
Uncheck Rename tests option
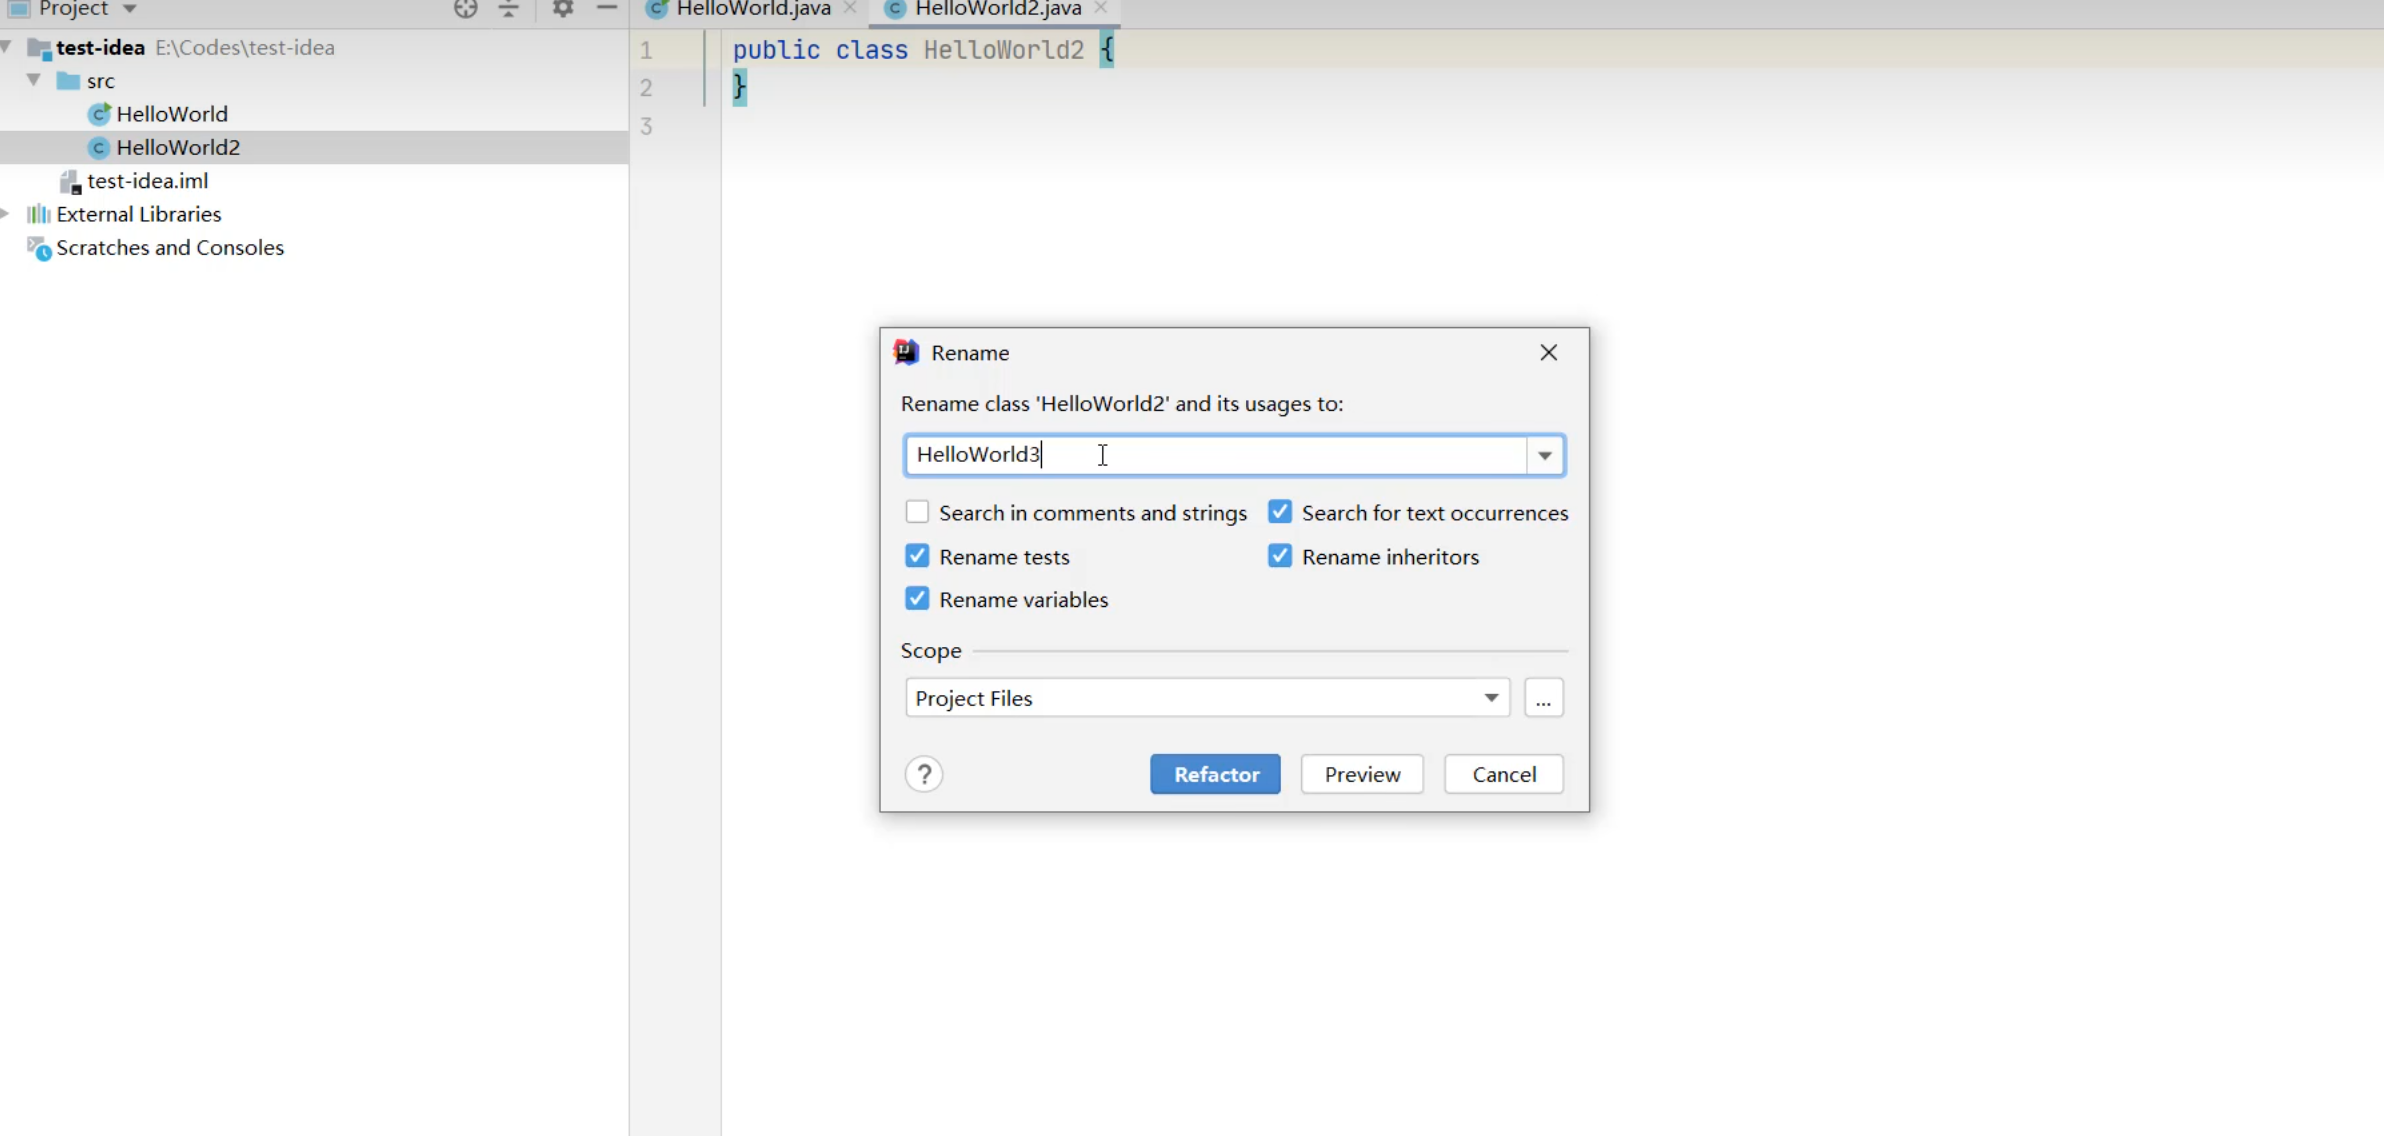click(917, 556)
